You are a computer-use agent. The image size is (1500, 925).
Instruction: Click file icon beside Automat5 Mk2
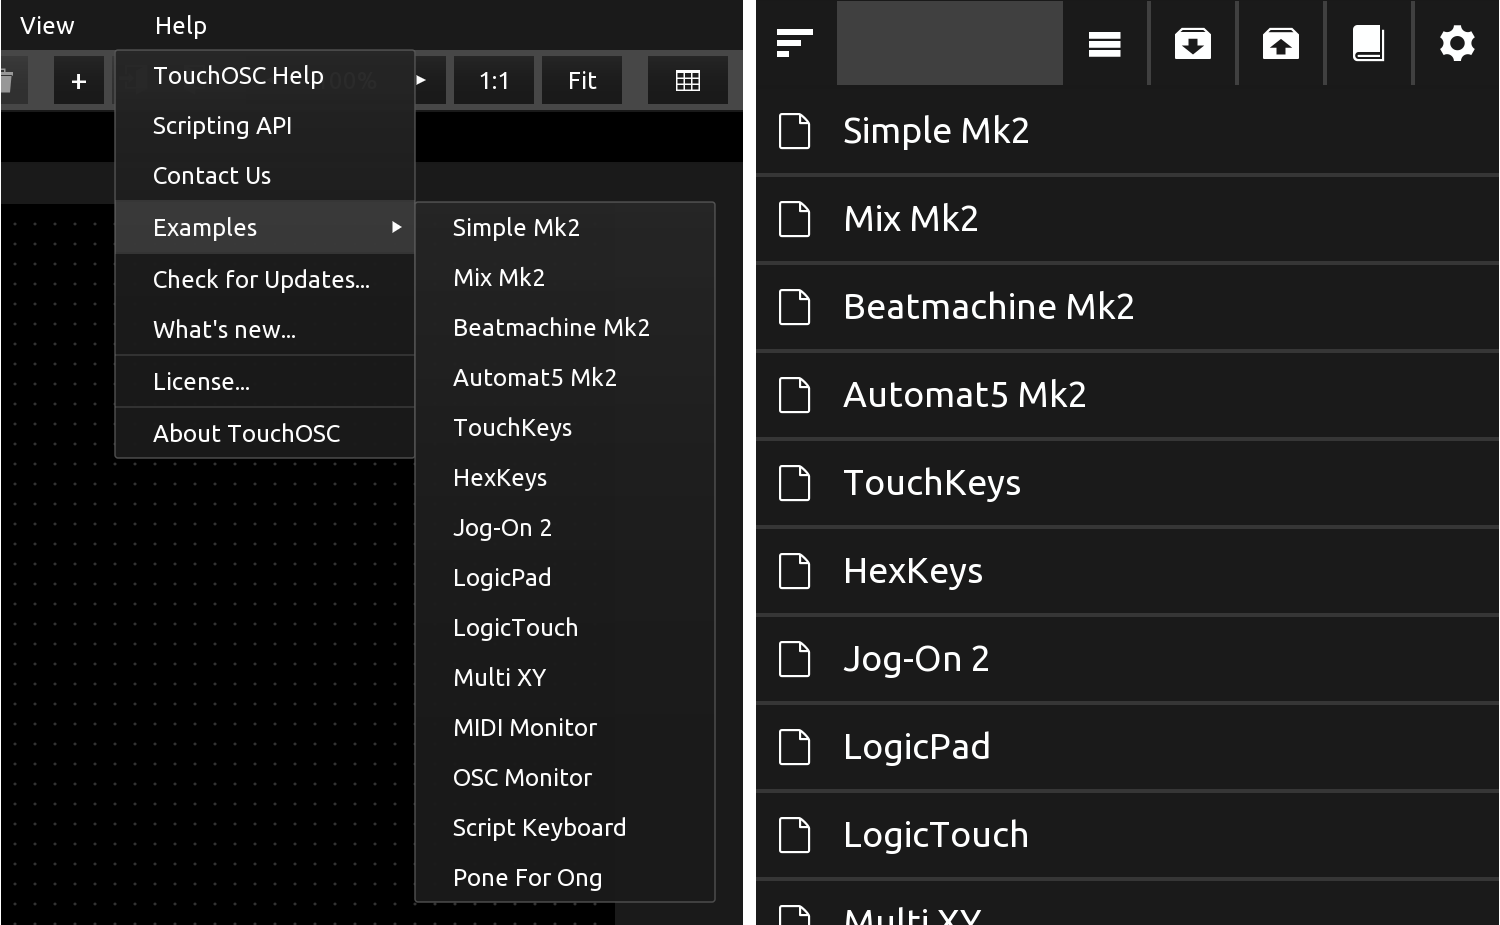[795, 395]
